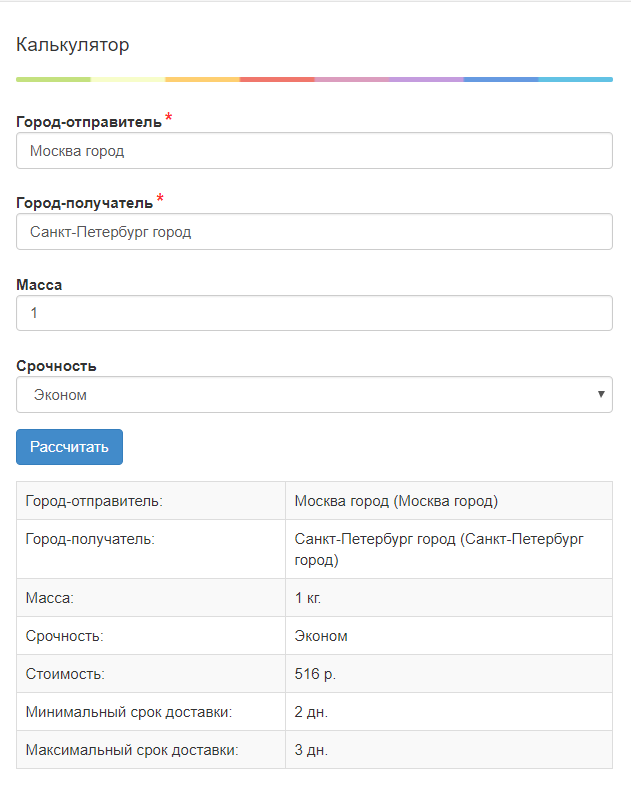The image size is (631, 789).
Task: Select the 'Москва город (Москва город)' cell
Action: point(449,501)
